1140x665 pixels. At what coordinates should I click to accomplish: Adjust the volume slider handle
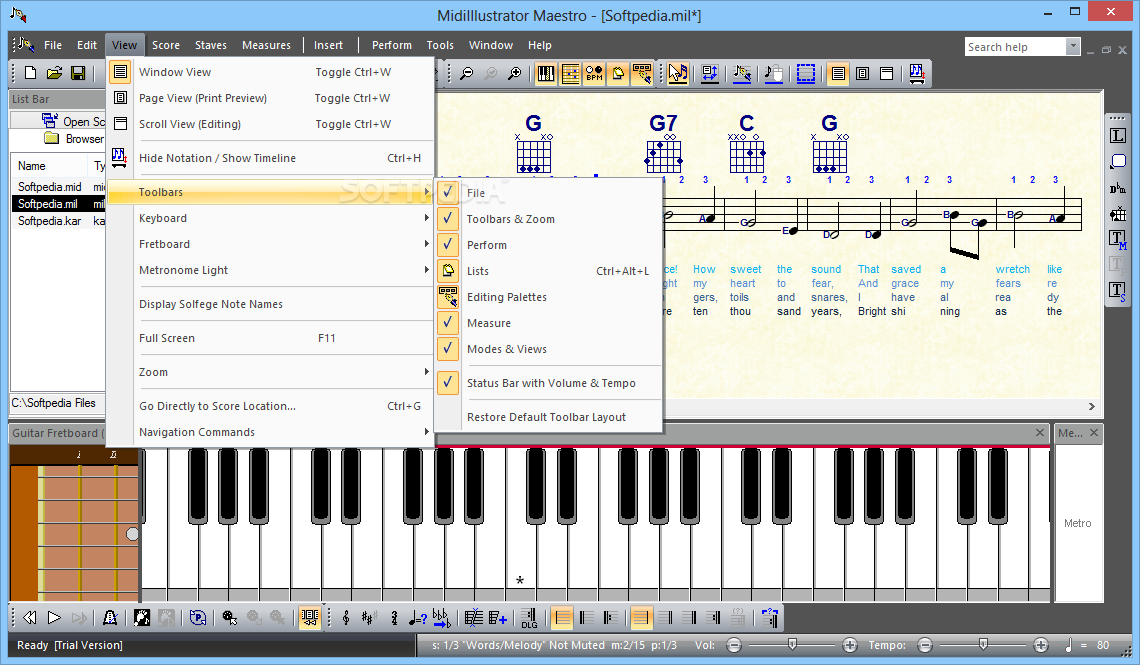(x=792, y=645)
